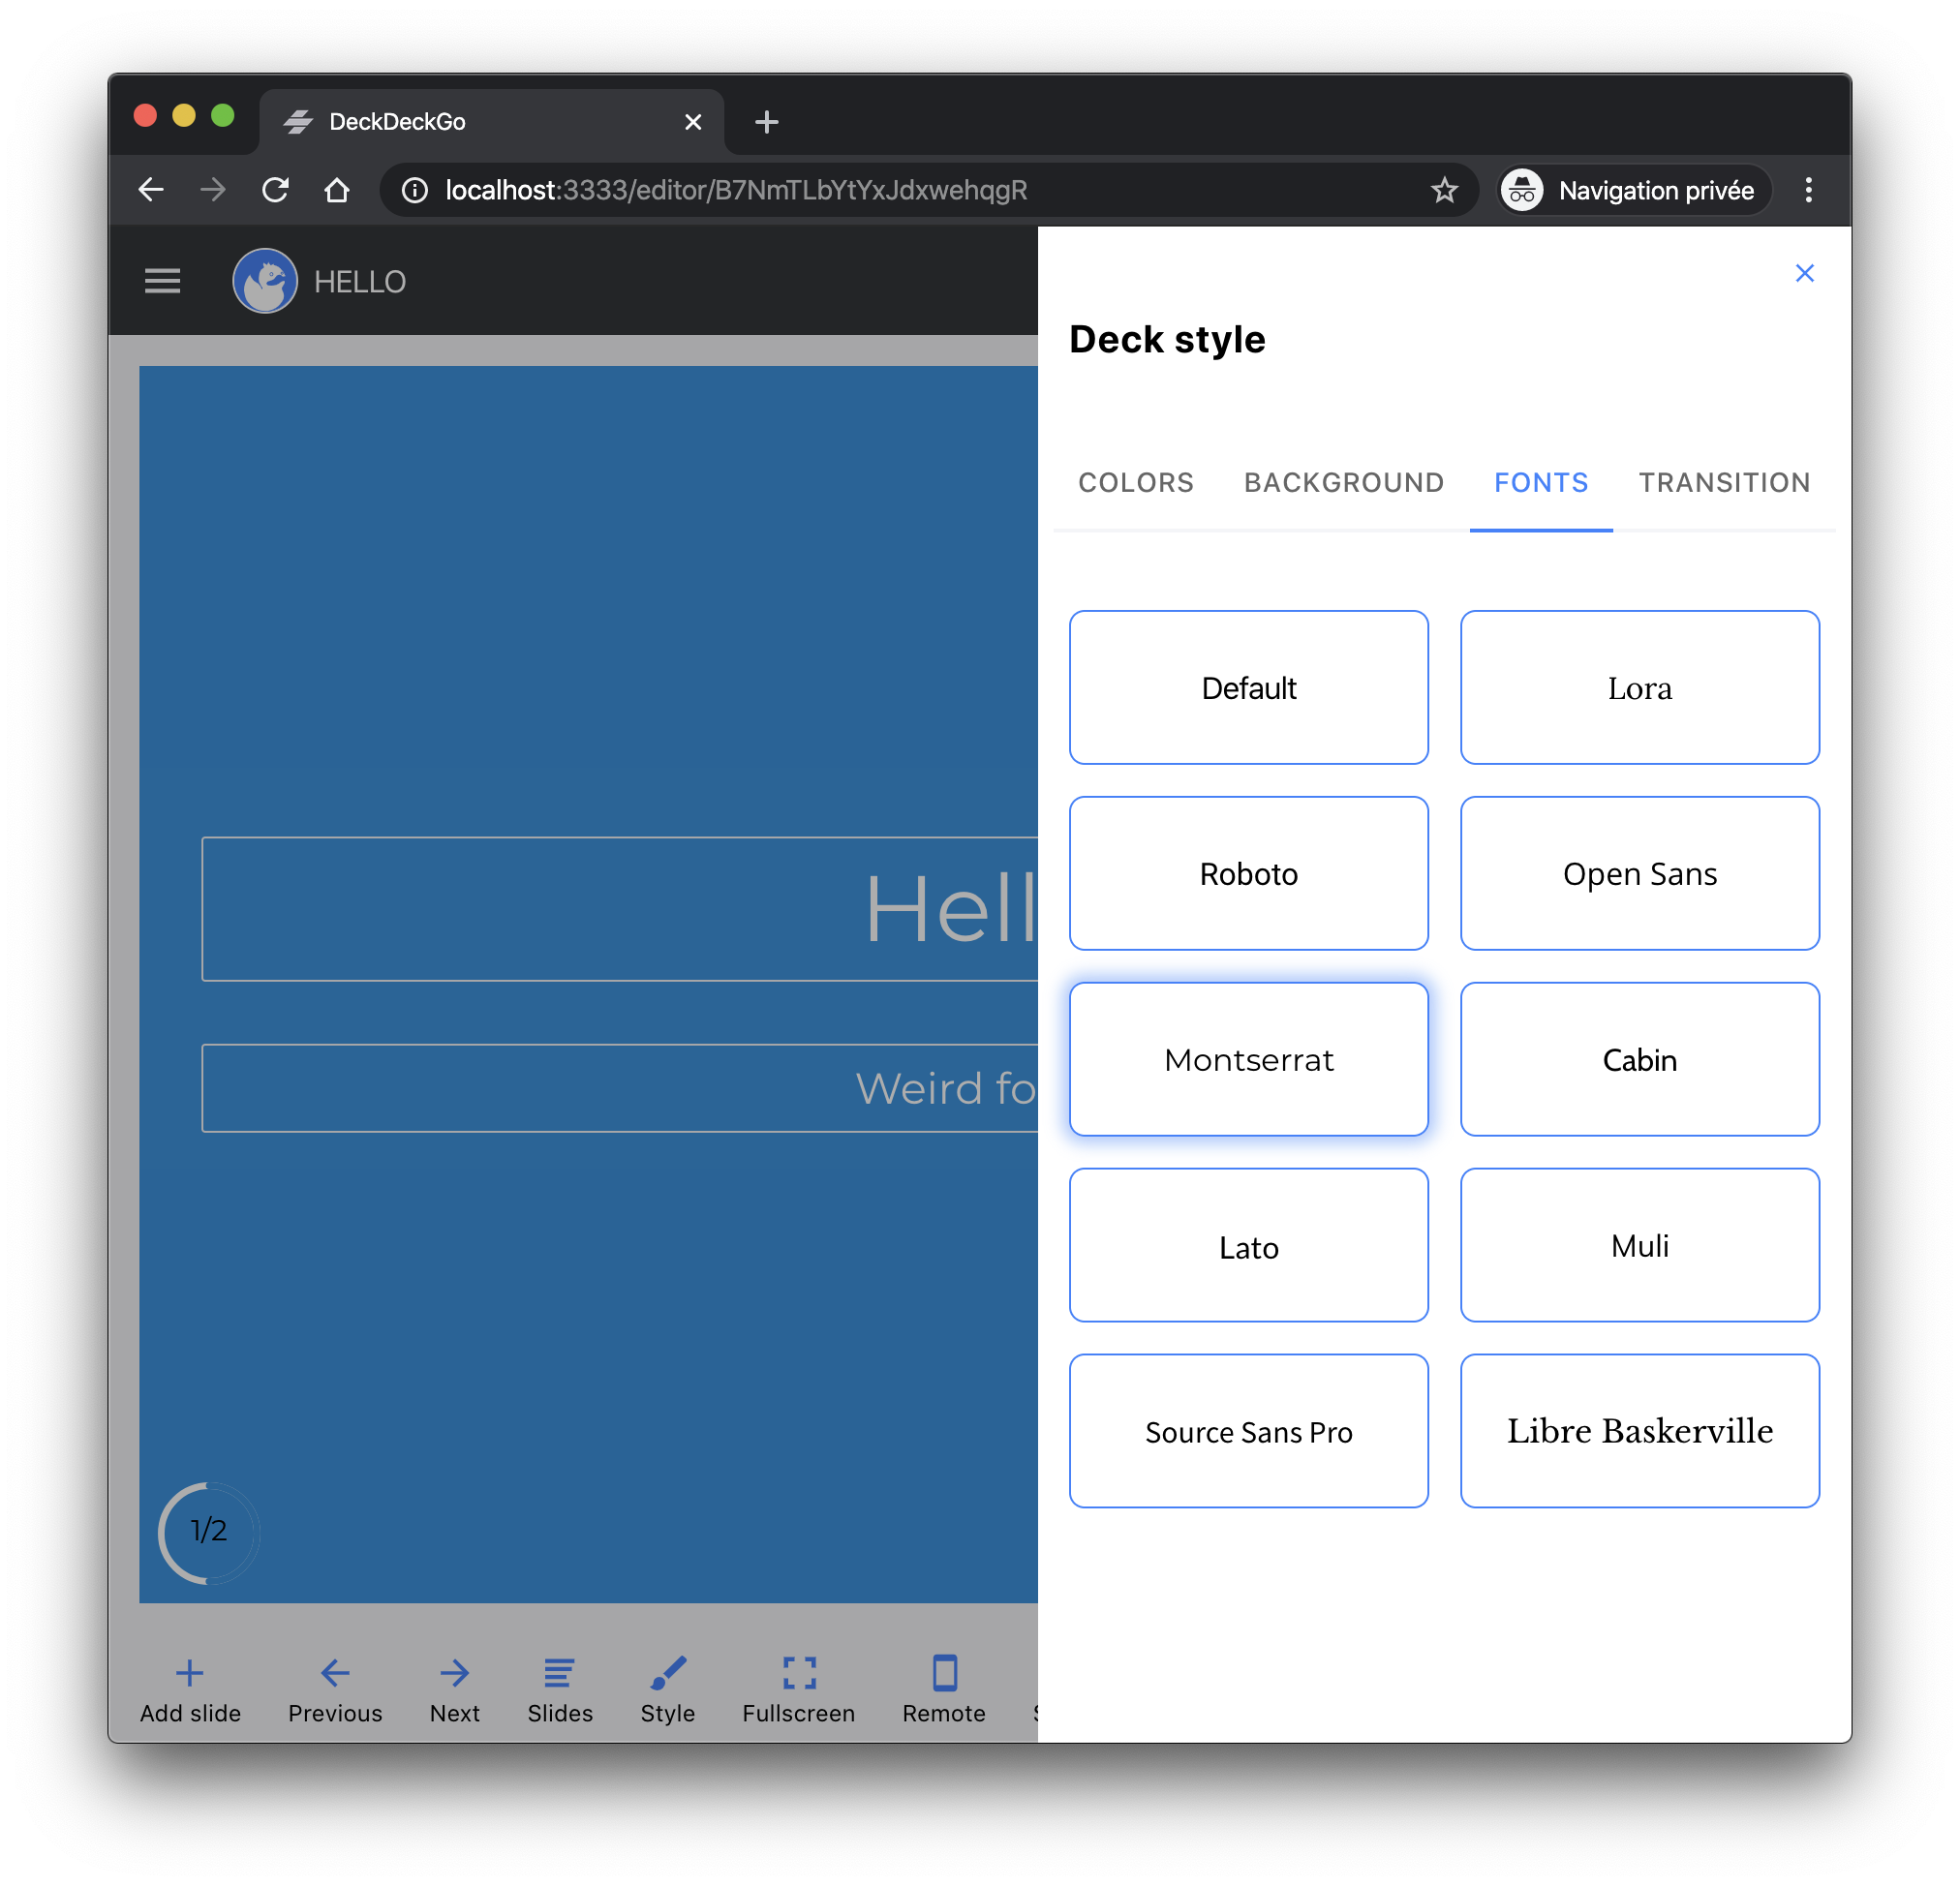Switch to the COLORS tab
This screenshot has height=1886, width=1960.
(x=1135, y=482)
